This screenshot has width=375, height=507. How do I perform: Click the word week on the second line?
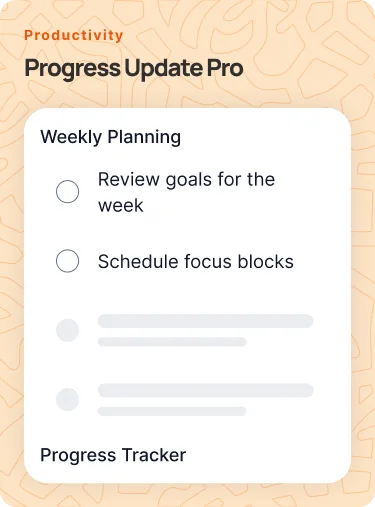(121, 206)
